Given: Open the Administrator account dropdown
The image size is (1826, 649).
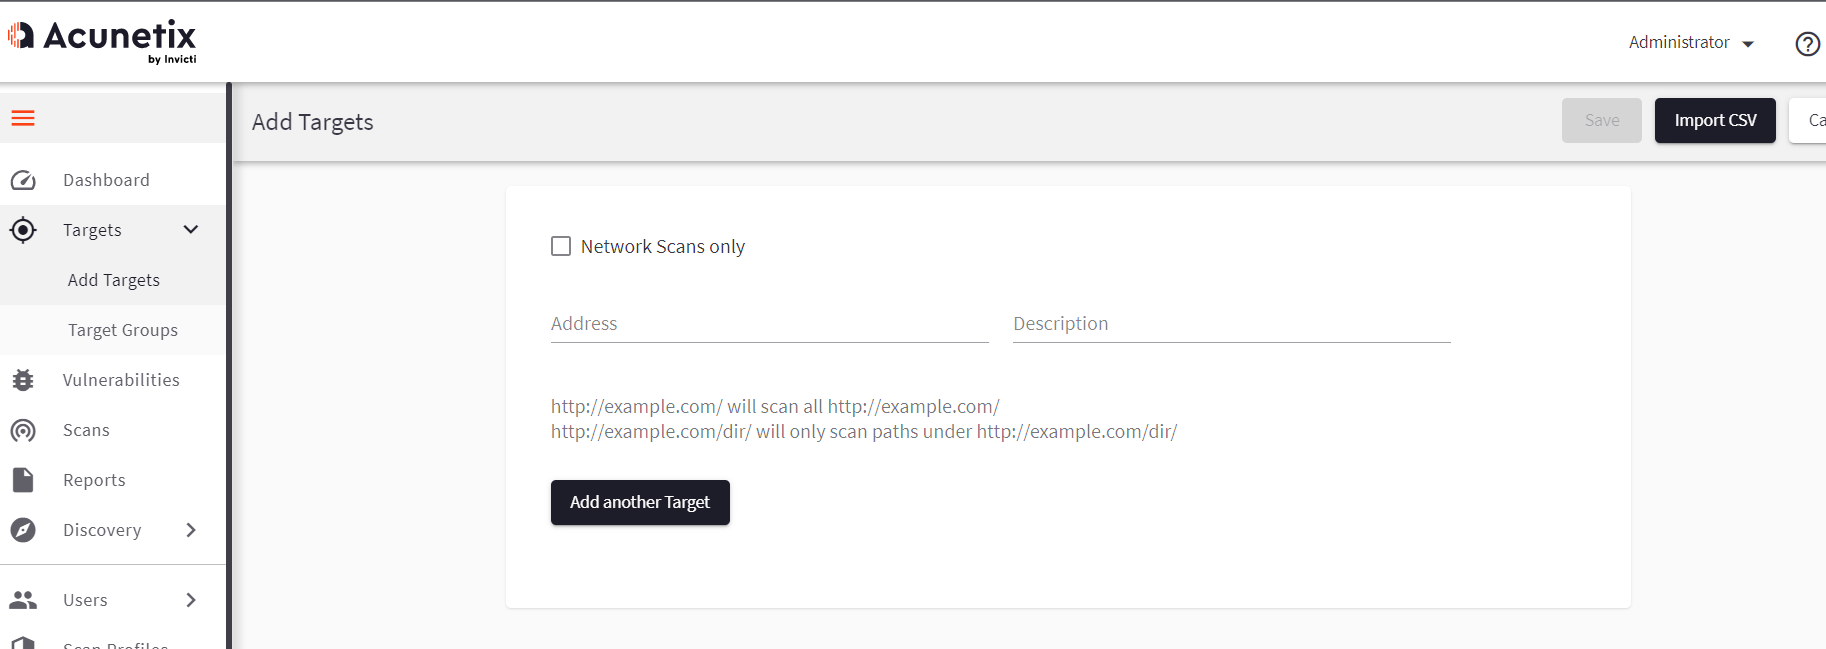Looking at the screenshot, I should point(1691,43).
